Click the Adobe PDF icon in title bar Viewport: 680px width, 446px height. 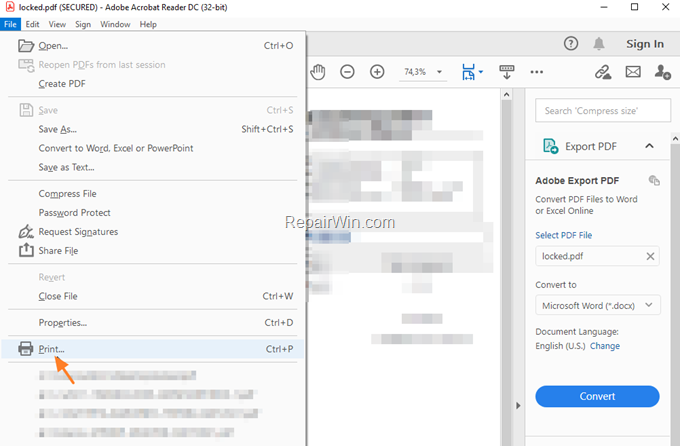pyautogui.click(x=10, y=7)
